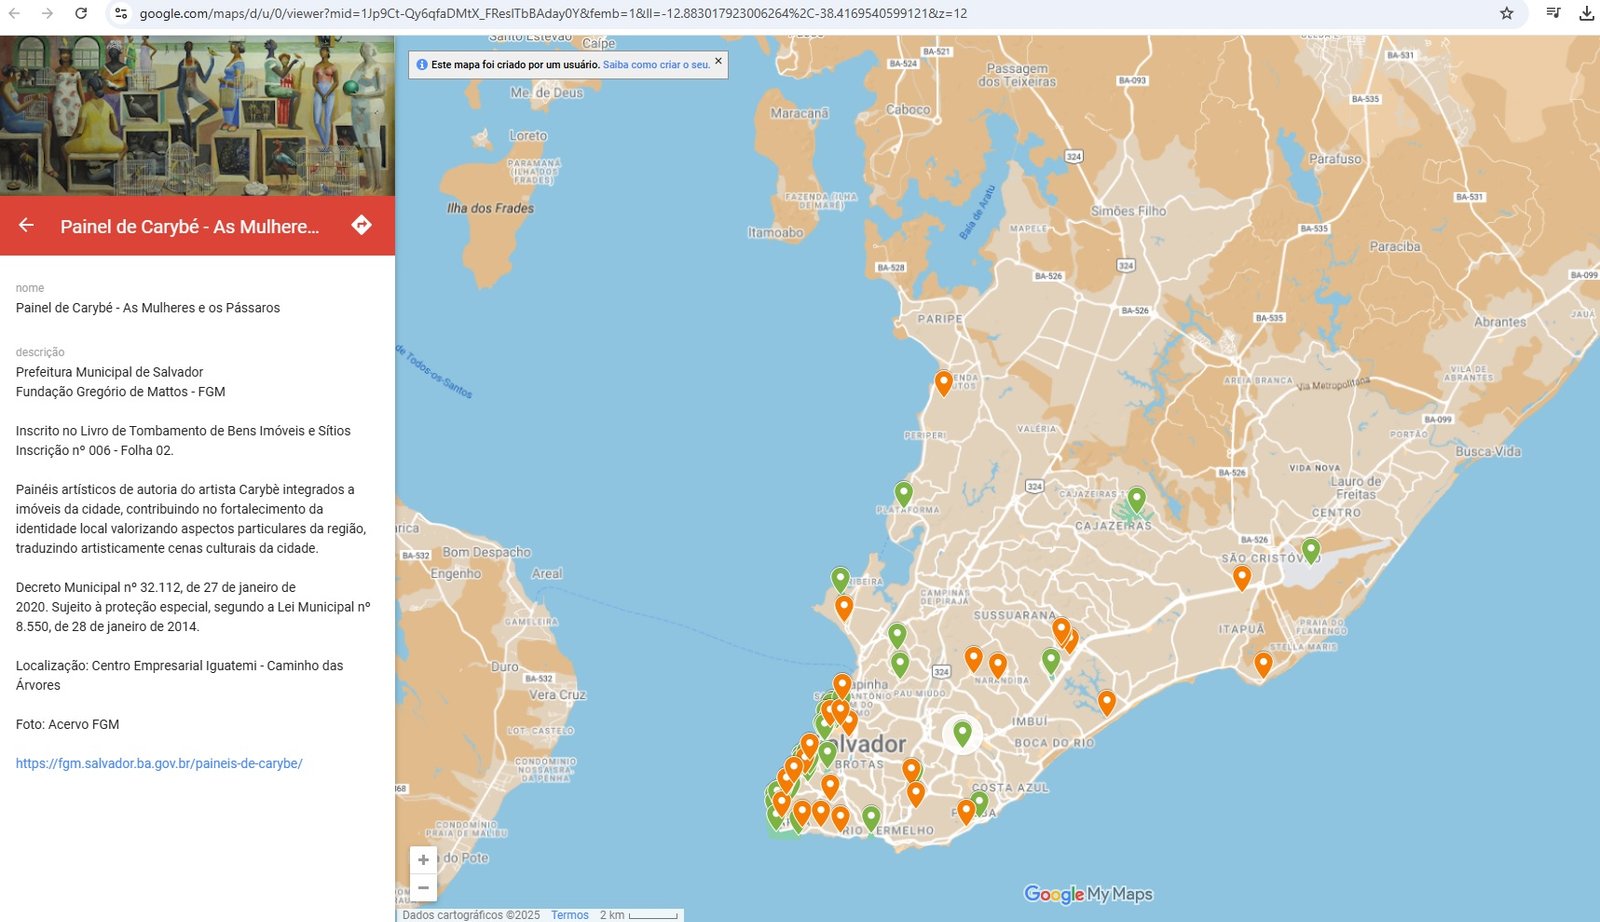Screen dimensions: 1600x922
Task: View site information icon in address bar
Action: pyautogui.click(x=120, y=13)
